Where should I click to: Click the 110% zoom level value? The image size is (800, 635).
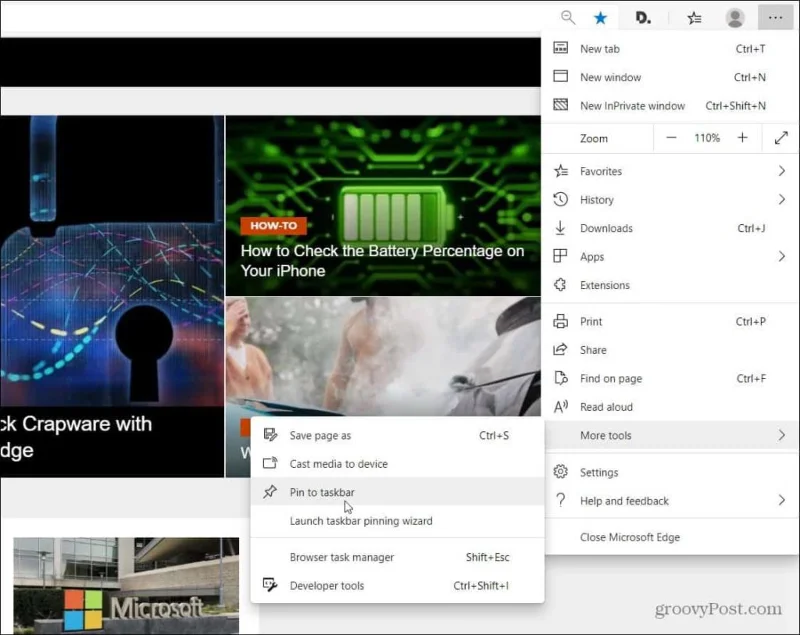coord(707,138)
